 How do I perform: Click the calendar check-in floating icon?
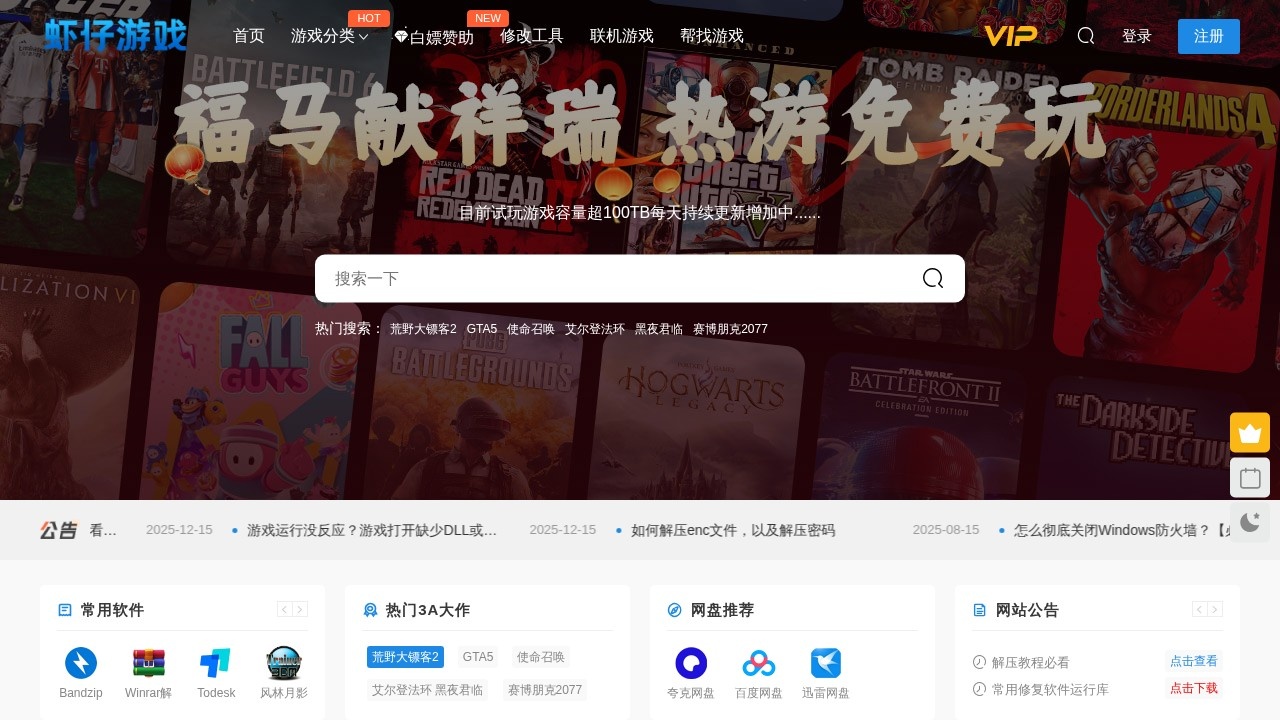pos(1250,477)
